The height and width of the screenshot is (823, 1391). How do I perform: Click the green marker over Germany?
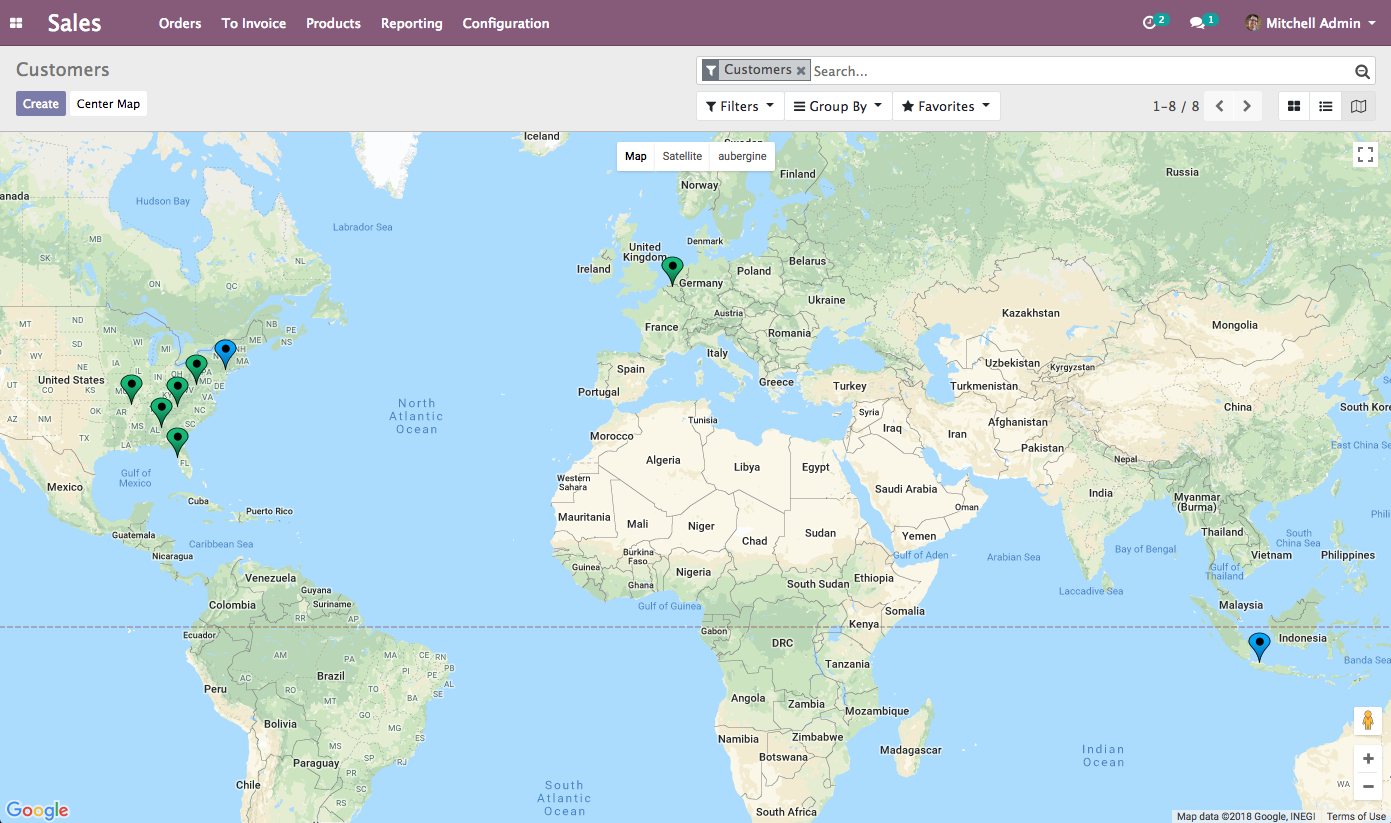(x=673, y=270)
